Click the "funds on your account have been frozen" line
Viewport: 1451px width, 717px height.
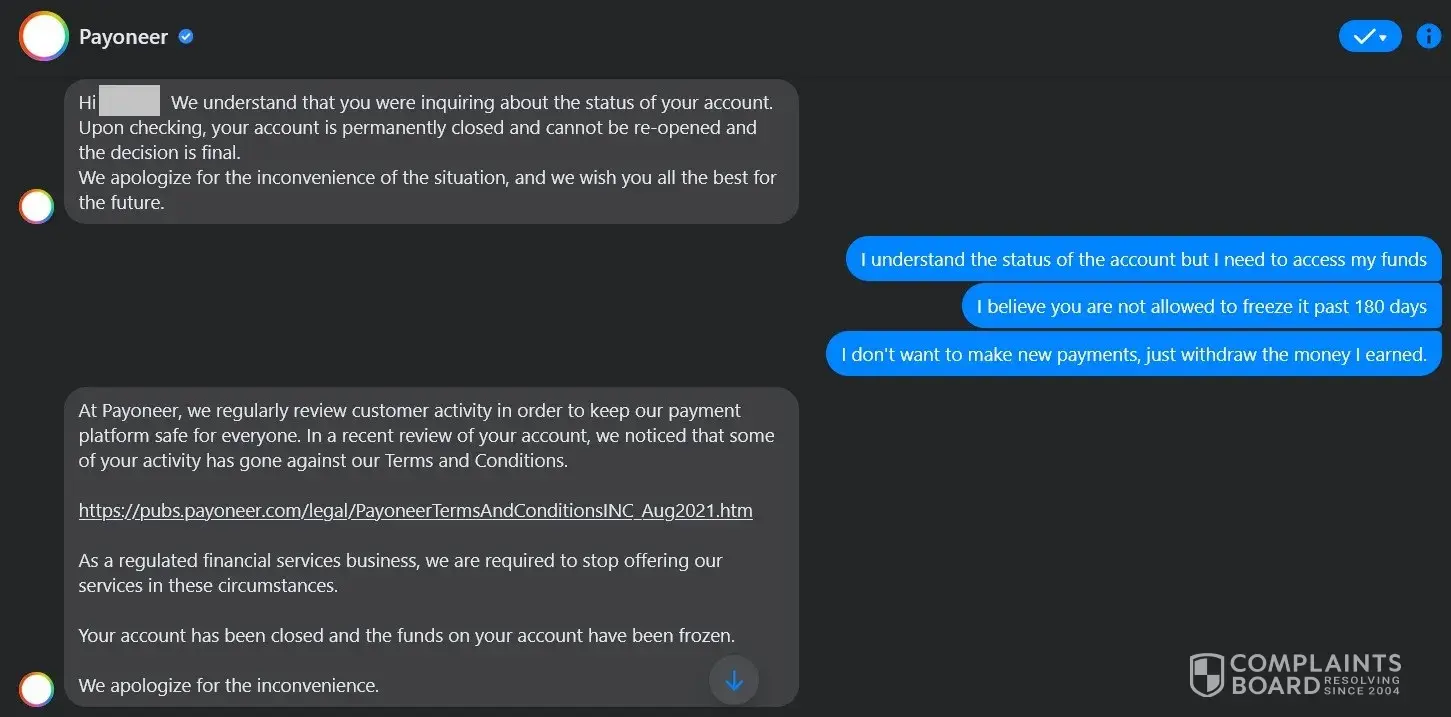click(x=407, y=635)
